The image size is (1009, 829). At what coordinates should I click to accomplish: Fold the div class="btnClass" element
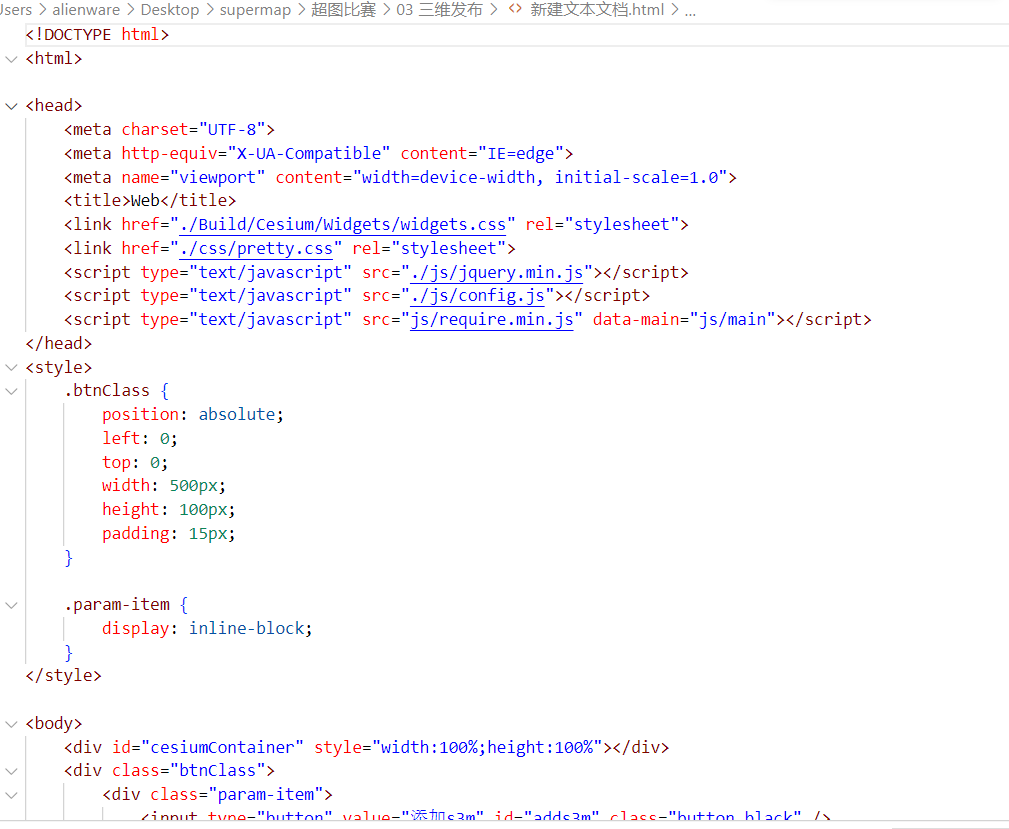coord(11,771)
